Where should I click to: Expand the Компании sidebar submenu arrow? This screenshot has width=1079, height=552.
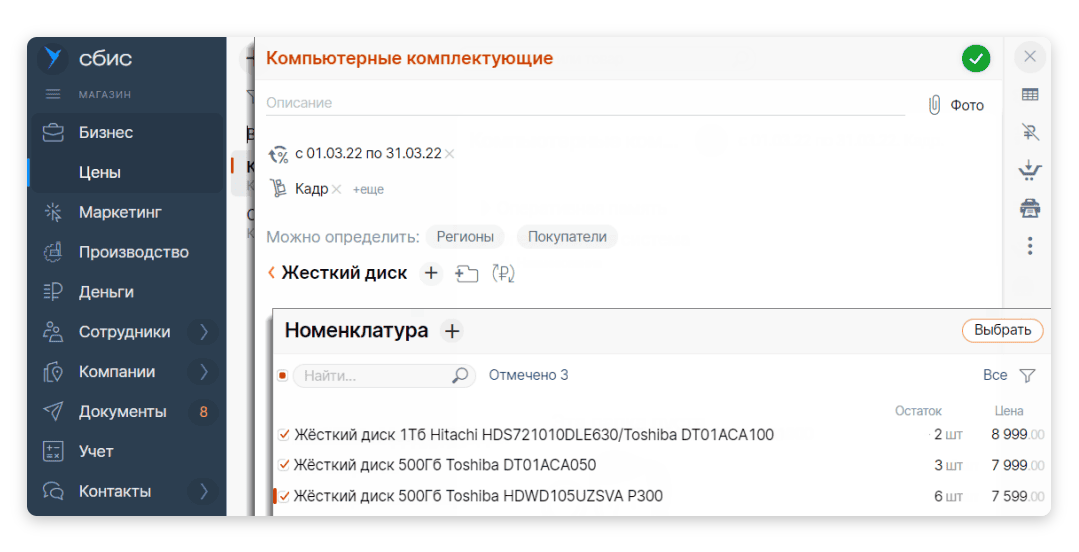[x=203, y=372]
